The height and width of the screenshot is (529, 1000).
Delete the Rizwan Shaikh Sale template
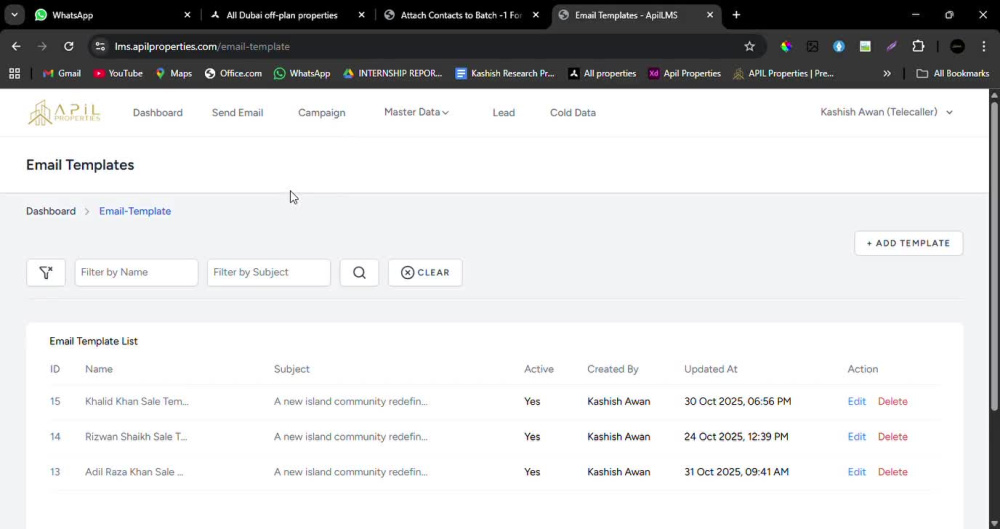coord(892,436)
